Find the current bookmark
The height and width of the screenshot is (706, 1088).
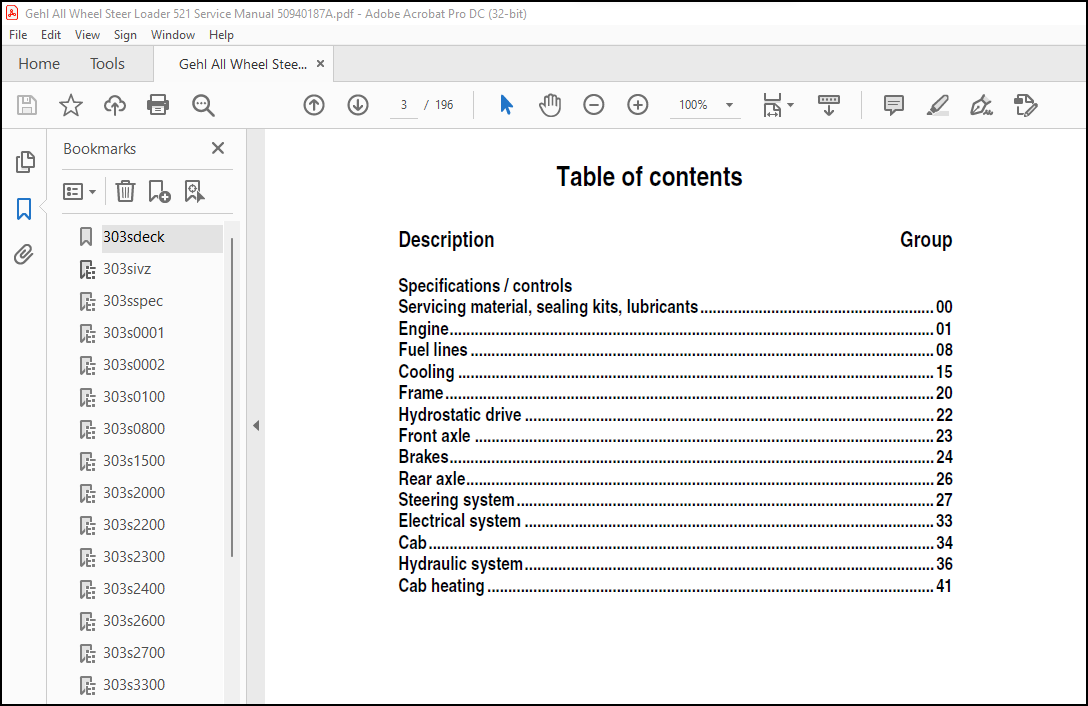pos(194,192)
